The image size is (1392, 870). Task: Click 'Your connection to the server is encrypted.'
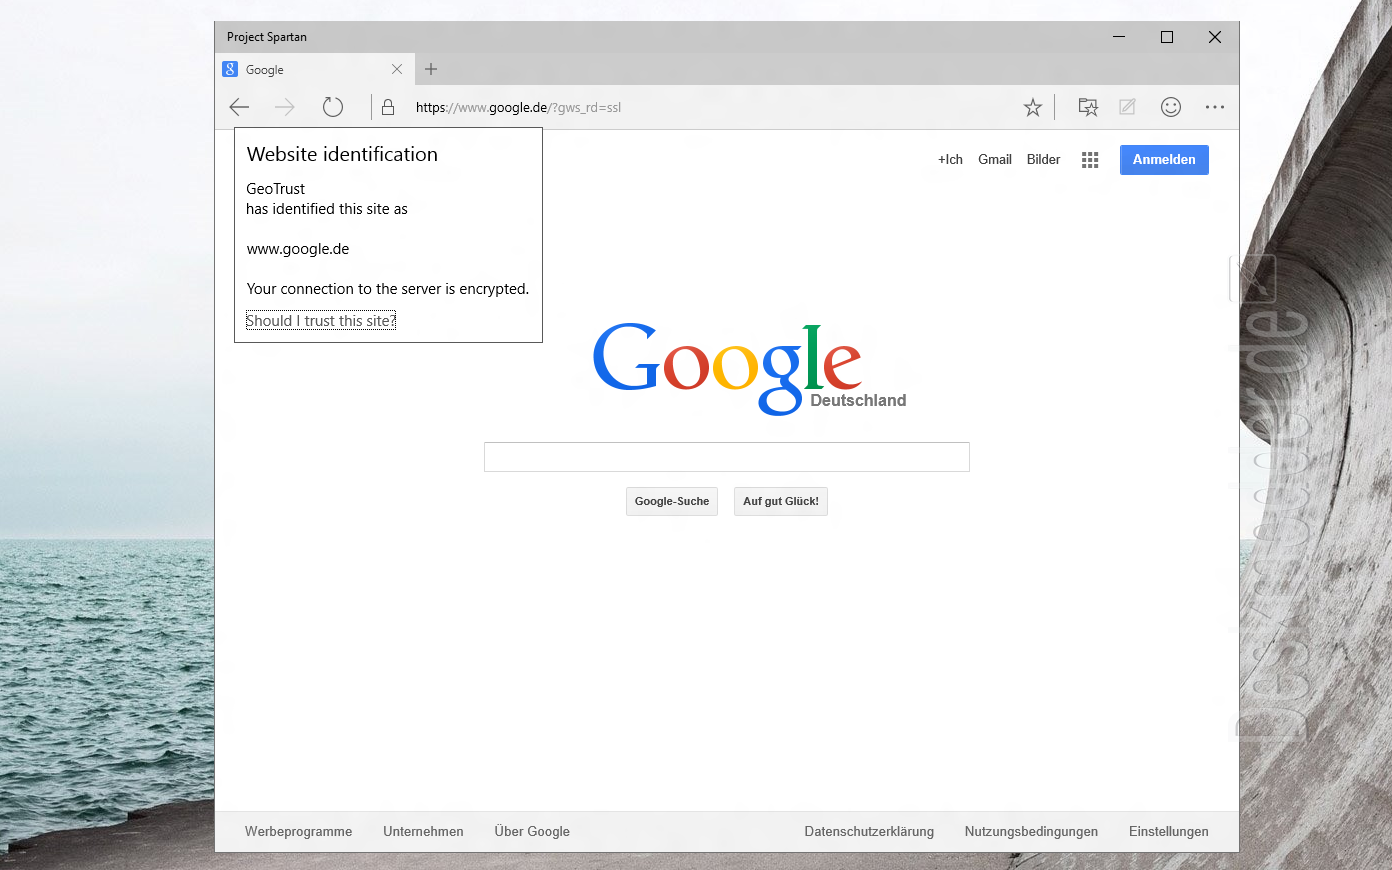[388, 289]
